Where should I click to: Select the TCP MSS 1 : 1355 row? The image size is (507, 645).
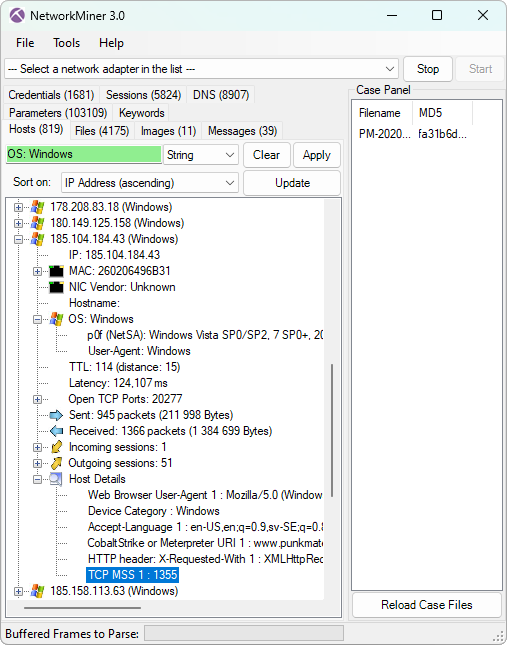[x=132, y=575]
